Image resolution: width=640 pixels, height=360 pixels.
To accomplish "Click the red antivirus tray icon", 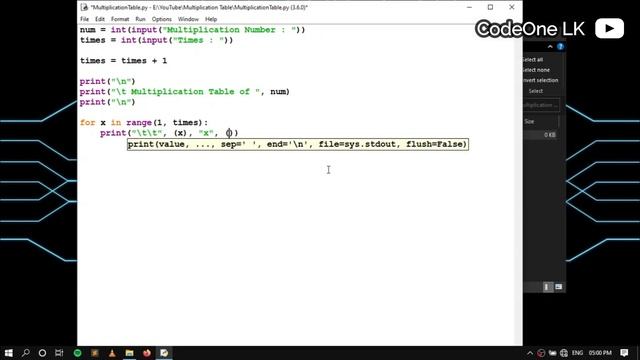I will tap(541, 353).
